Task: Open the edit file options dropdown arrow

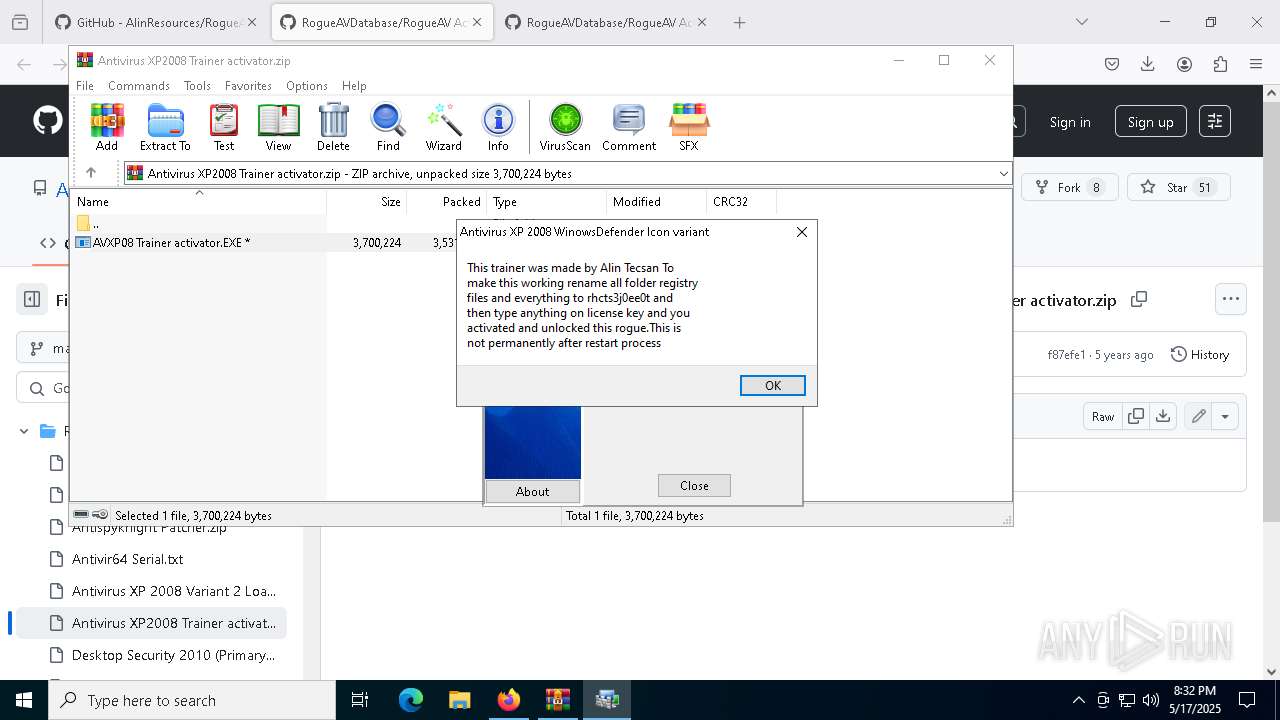Action: pos(1226,416)
